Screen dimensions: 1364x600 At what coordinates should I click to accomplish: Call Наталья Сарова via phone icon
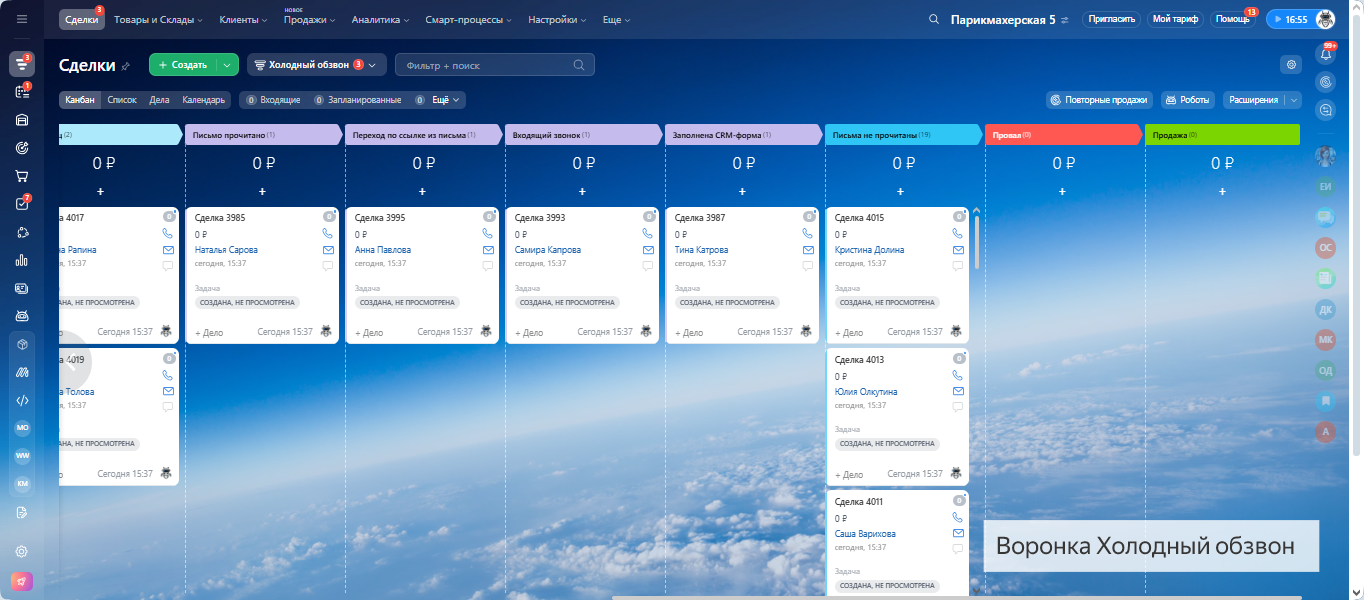click(328, 233)
